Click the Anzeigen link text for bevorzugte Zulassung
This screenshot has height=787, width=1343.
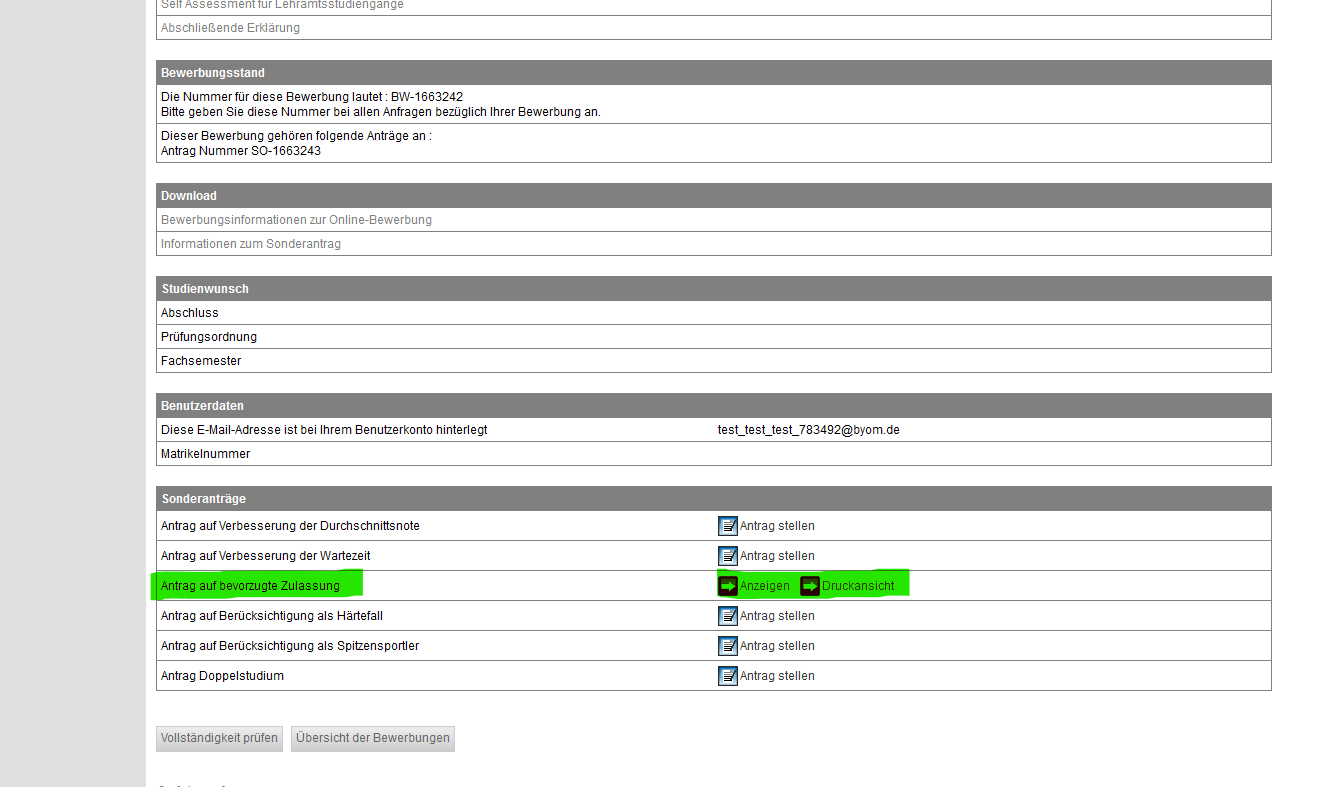click(764, 586)
